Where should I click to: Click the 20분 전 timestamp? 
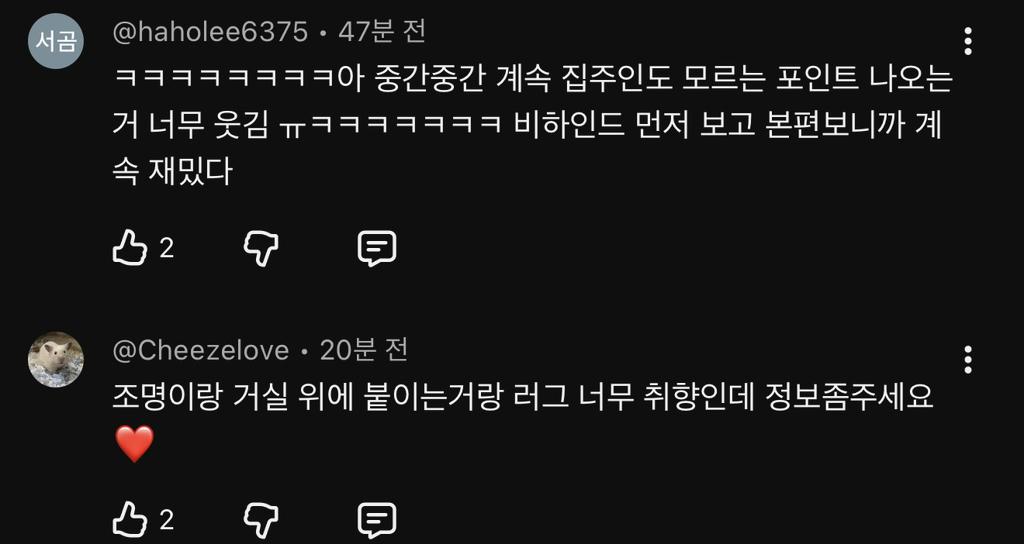click(x=364, y=351)
